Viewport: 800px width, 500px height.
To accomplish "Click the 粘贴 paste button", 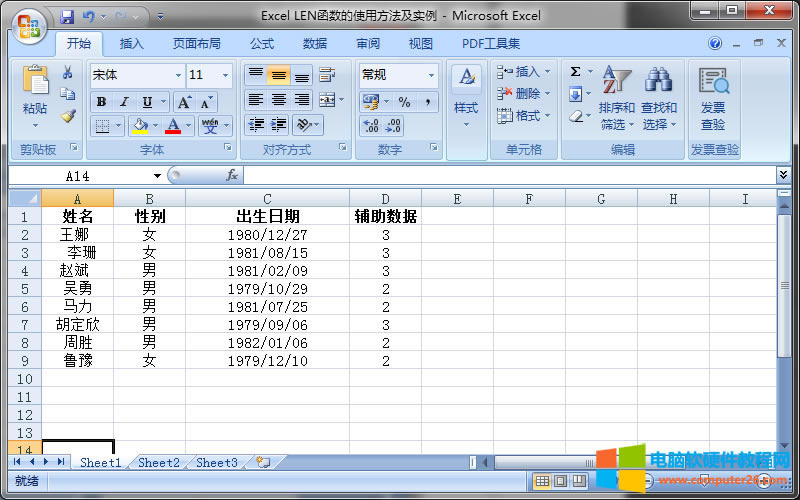I will pyautogui.click(x=35, y=98).
